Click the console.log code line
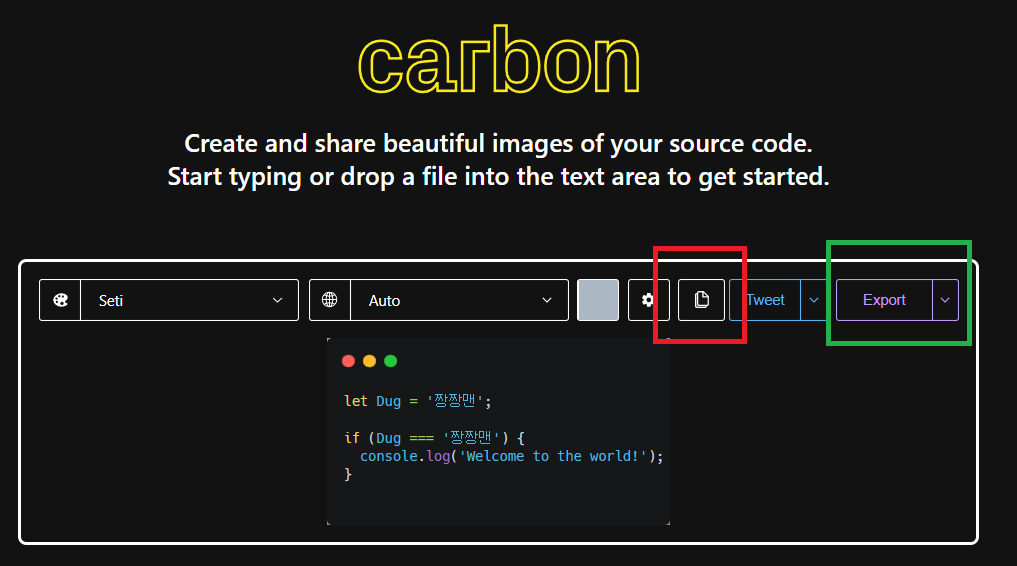Screen dimensions: 1017x566 (511, 456)
